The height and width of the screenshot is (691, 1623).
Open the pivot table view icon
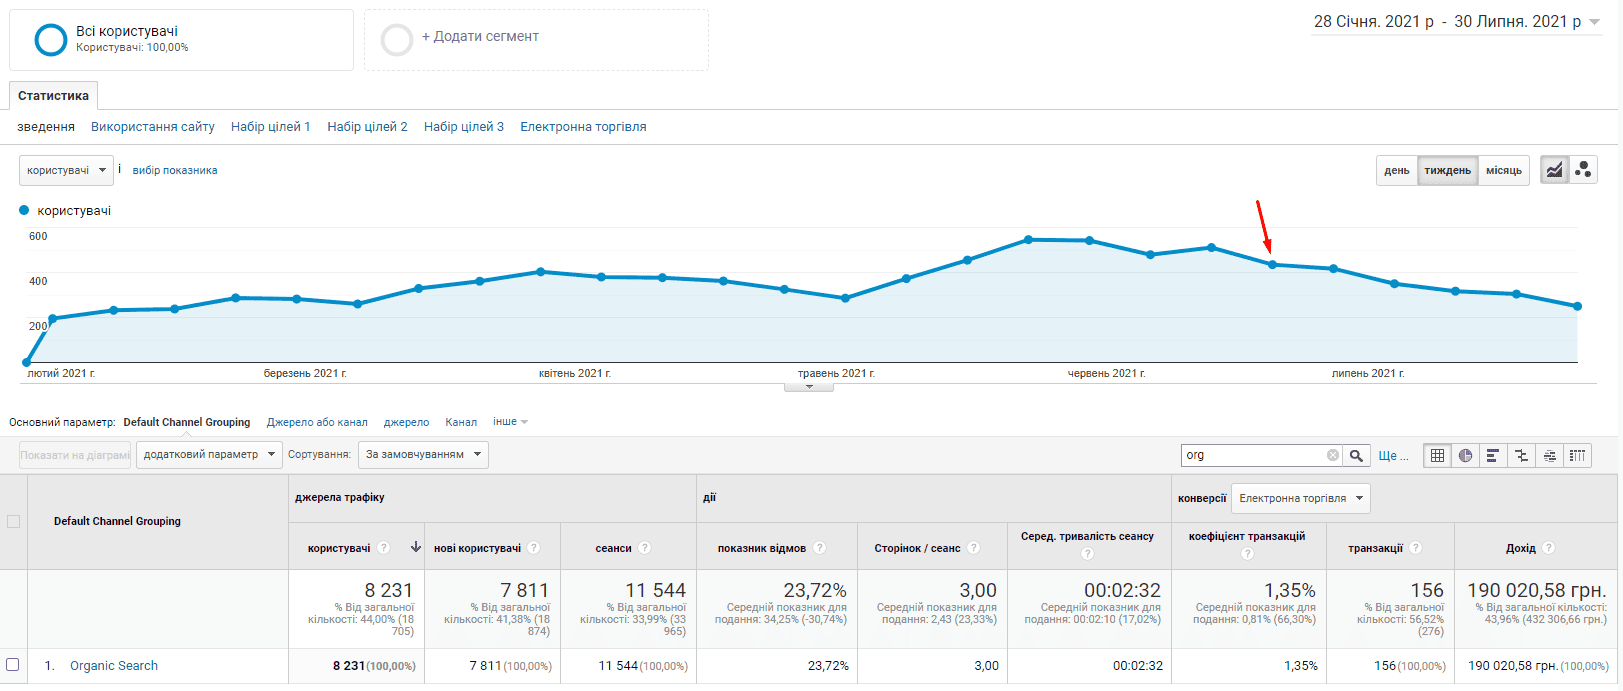[1578, 455]
